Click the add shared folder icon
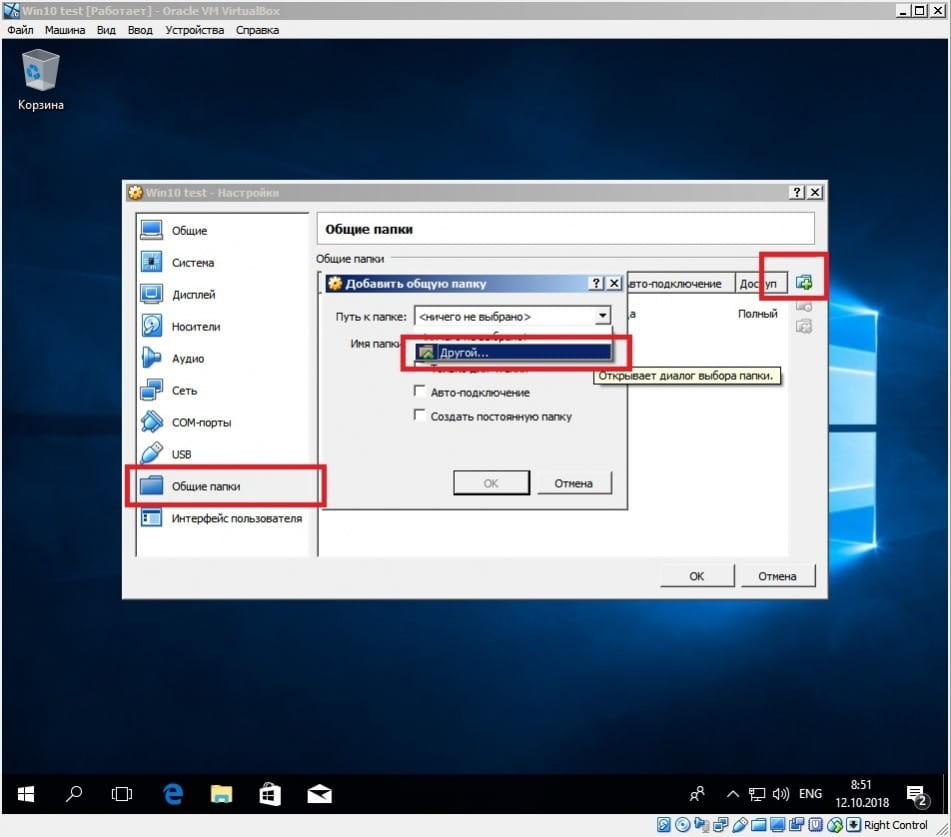 click(x=804, y=282)
